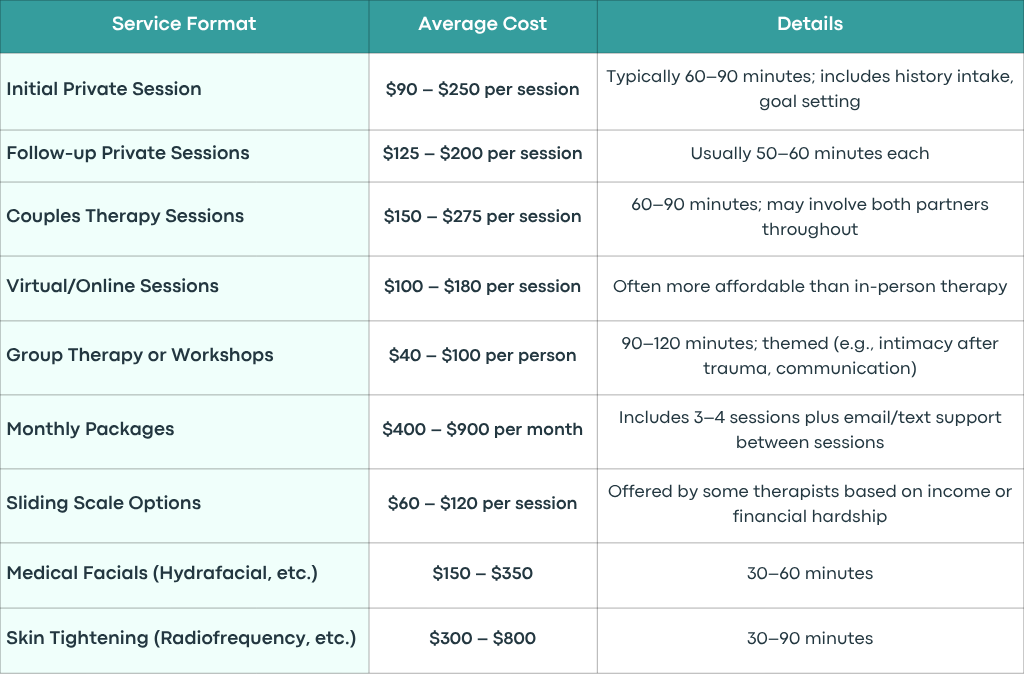1024x674 pixels.
Task: Select Medical Facials (Hydrafacial, etc.) label
Action: (x=162, y=573)
